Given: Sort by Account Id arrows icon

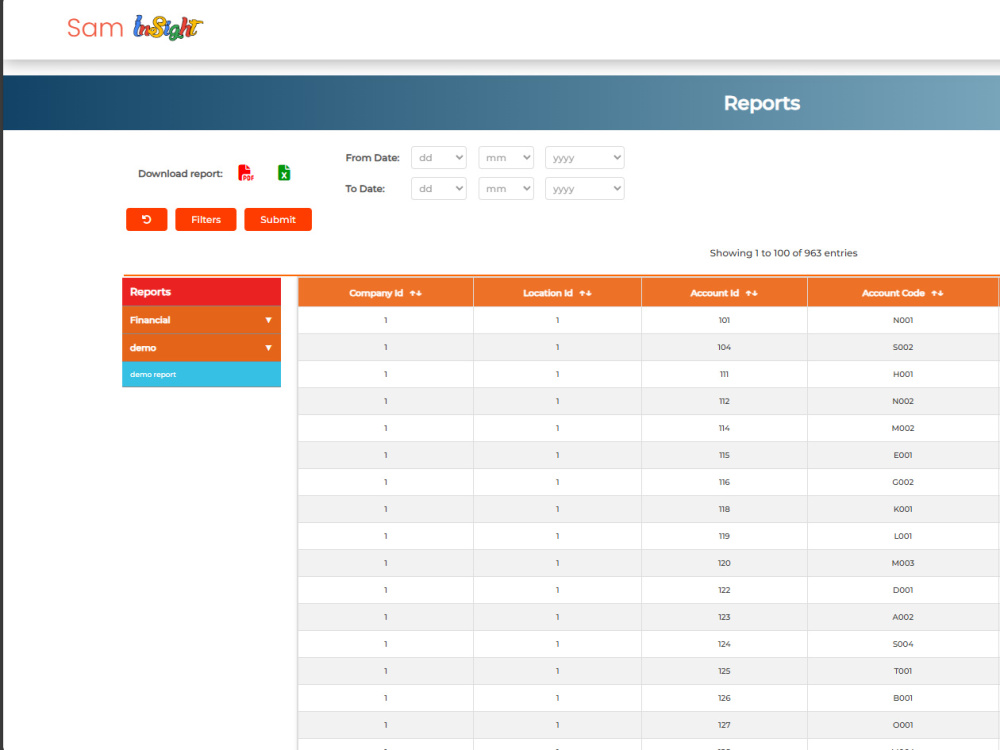Looking at the screenshot, I should pos(751,293).
